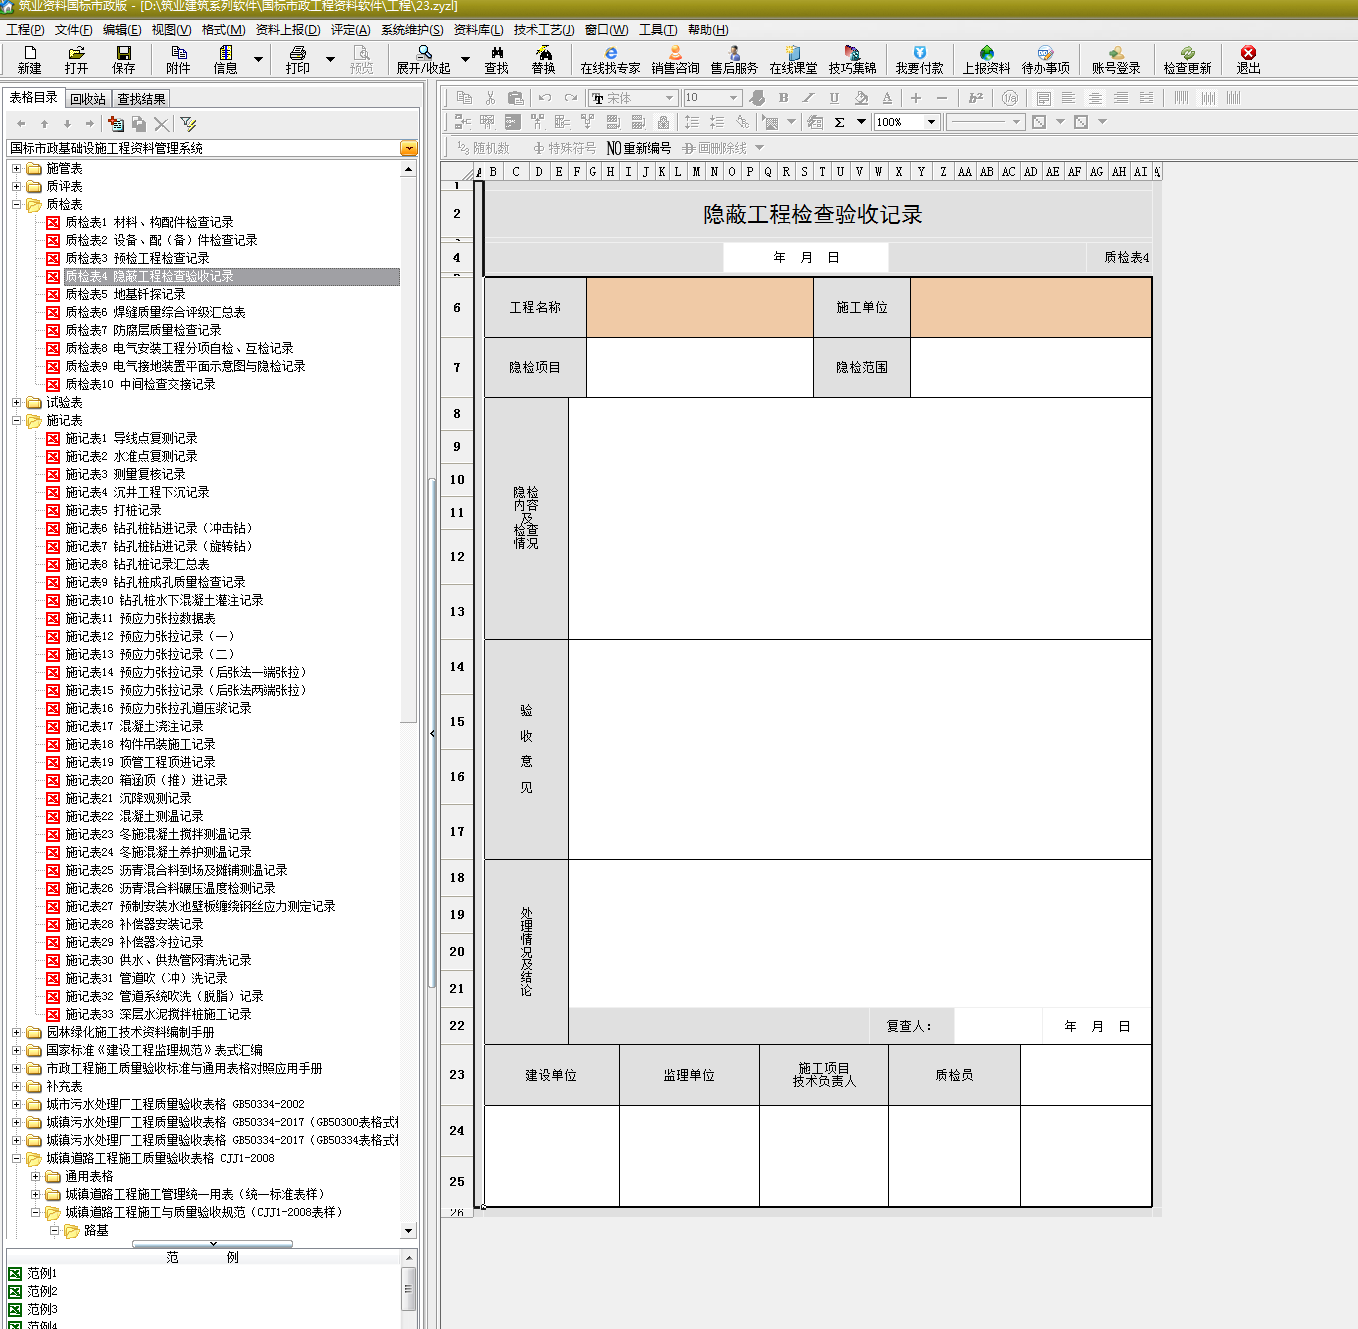Collapse the 质检表 tree folder
Screen dimensions: 1358x1329
pos(16,204)
